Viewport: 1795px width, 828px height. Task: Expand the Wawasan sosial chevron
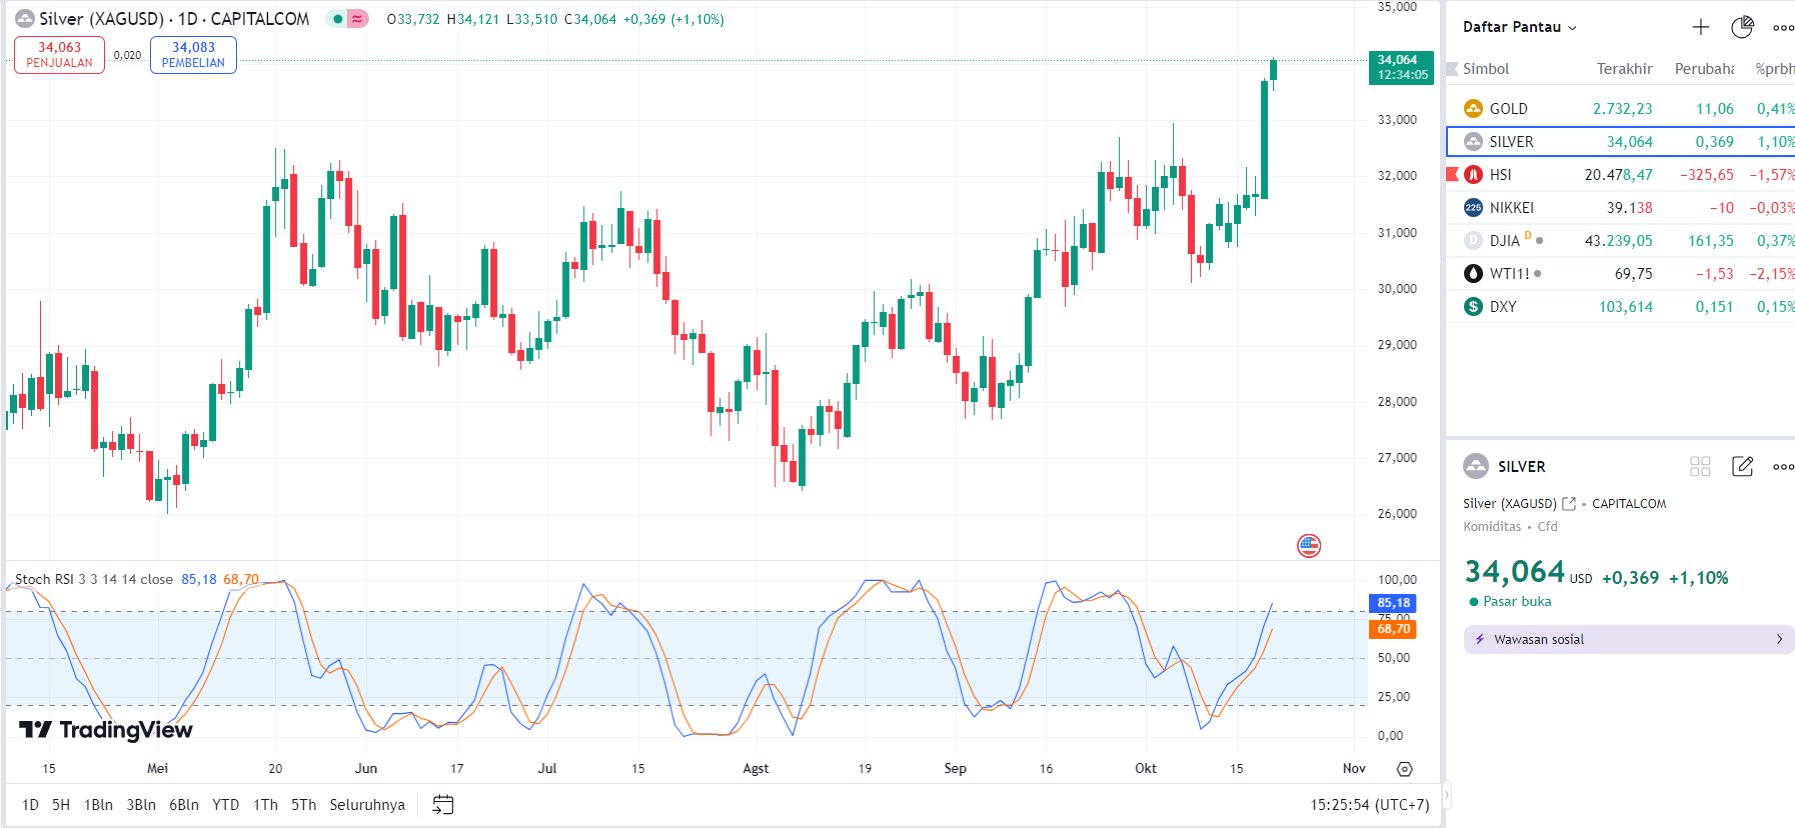point(1779,639)
